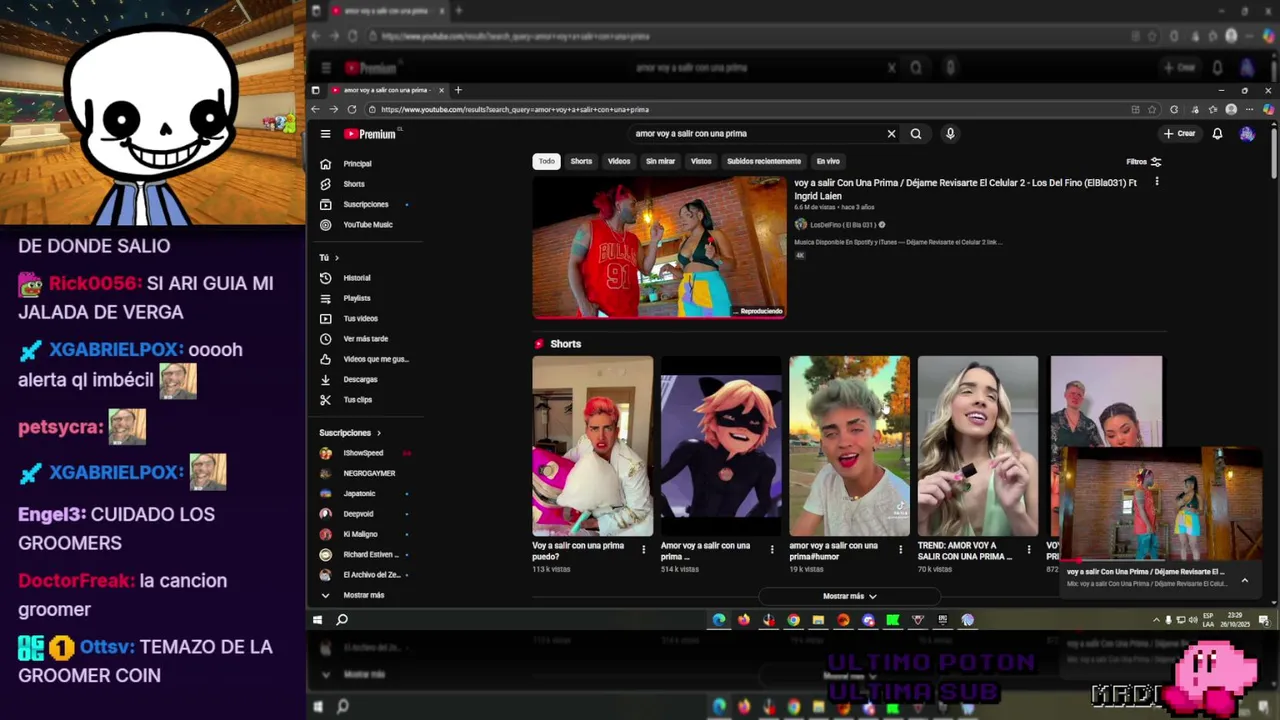Open Firefox from the taskbar

tap(744, 620)
